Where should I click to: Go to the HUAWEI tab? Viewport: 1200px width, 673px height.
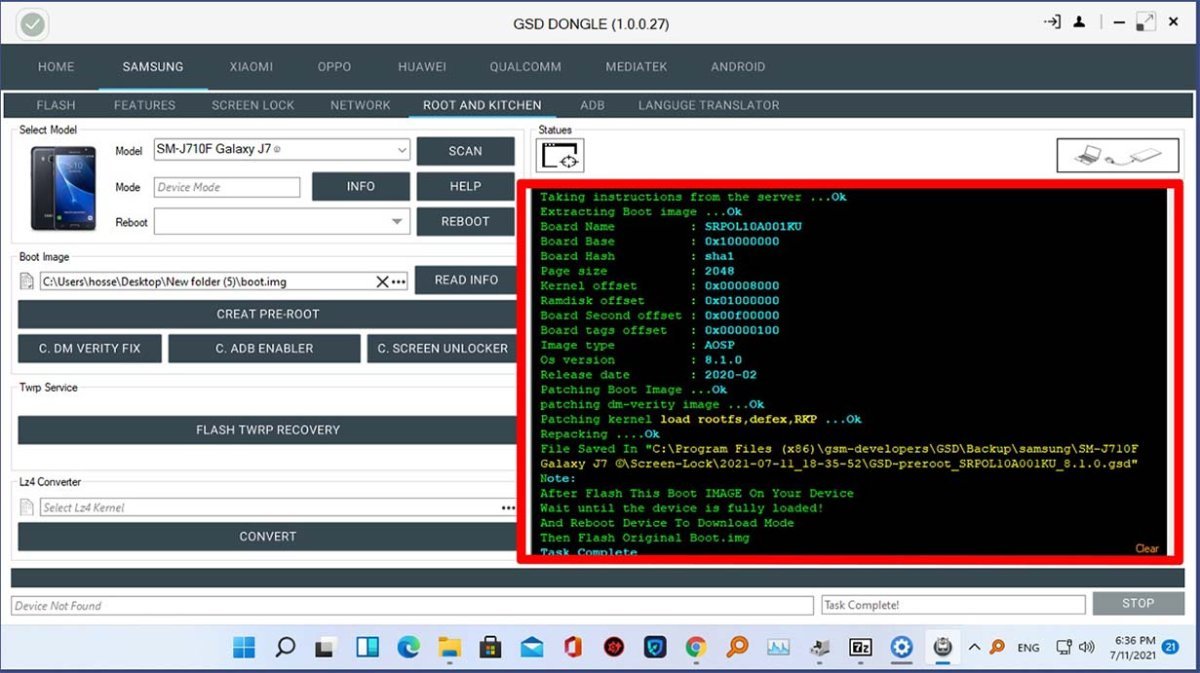tap(422, 67)
